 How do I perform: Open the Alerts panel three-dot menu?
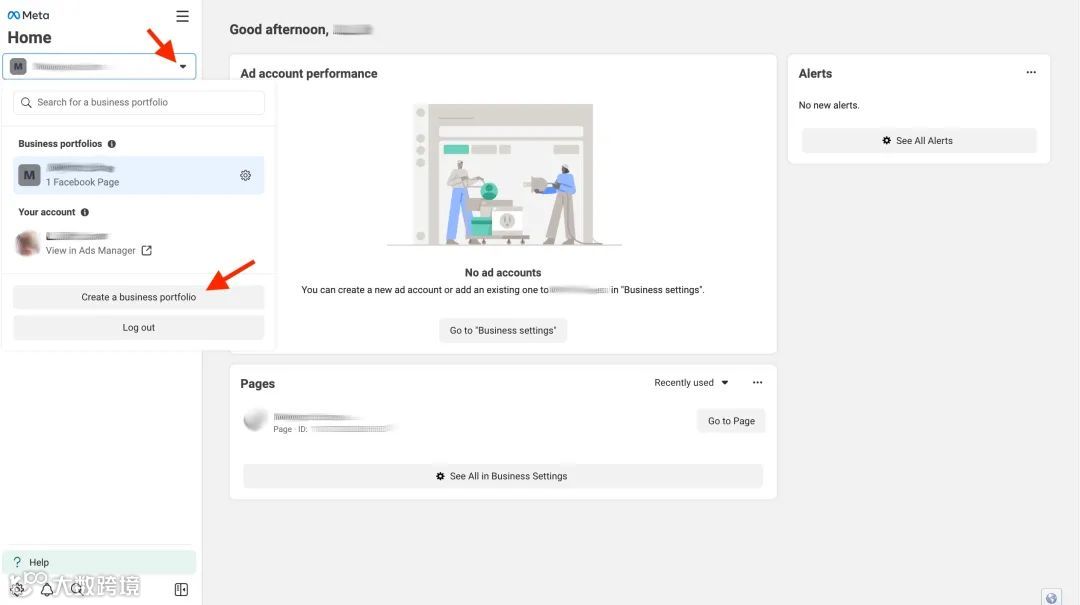click(1031, 72)
